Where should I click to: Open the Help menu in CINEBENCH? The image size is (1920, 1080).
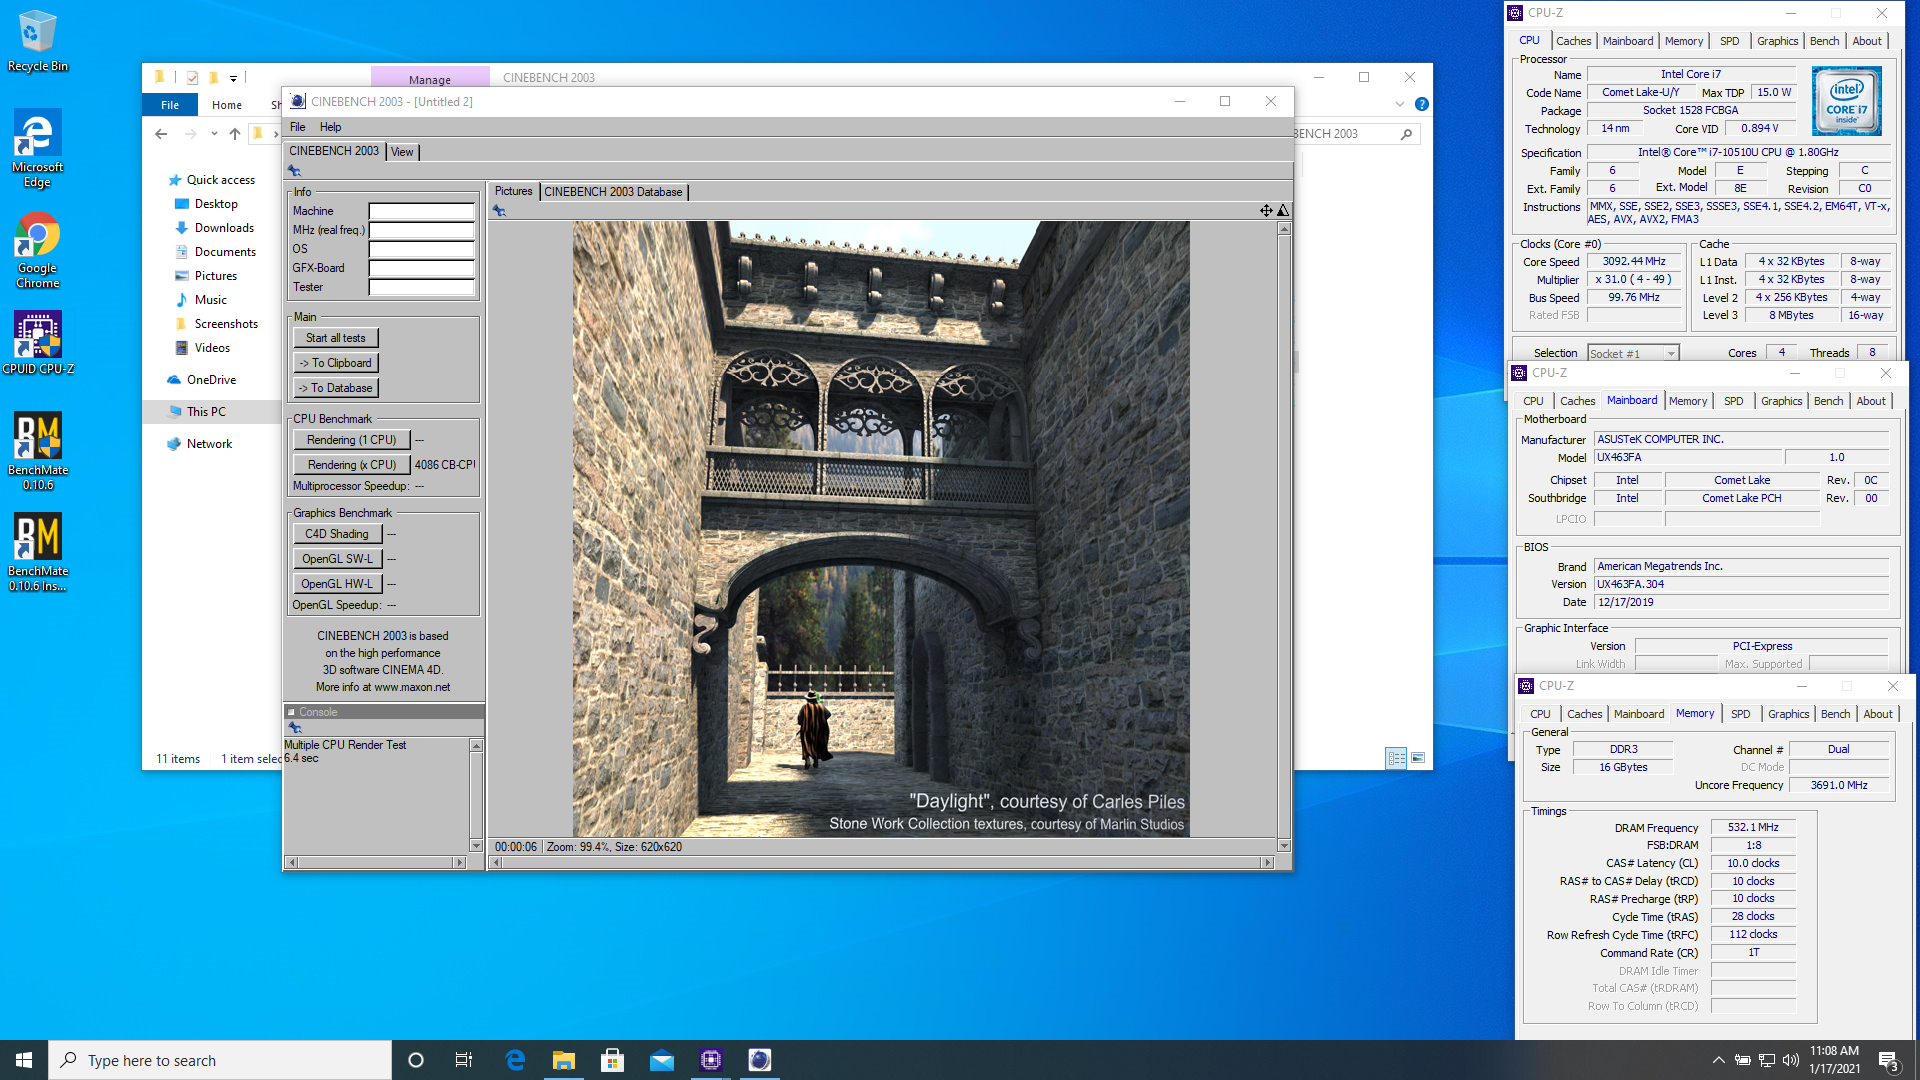tap(330, 127)
